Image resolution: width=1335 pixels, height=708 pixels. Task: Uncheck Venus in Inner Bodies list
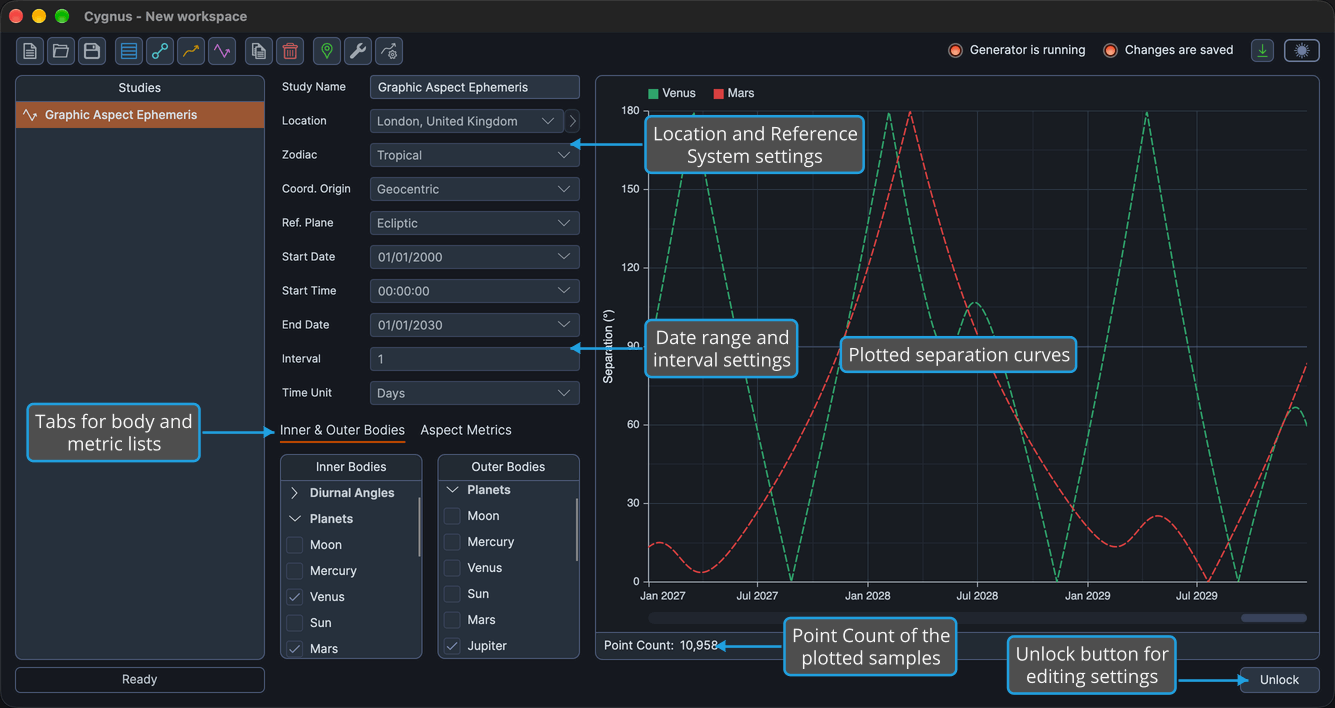click(295, 597)
